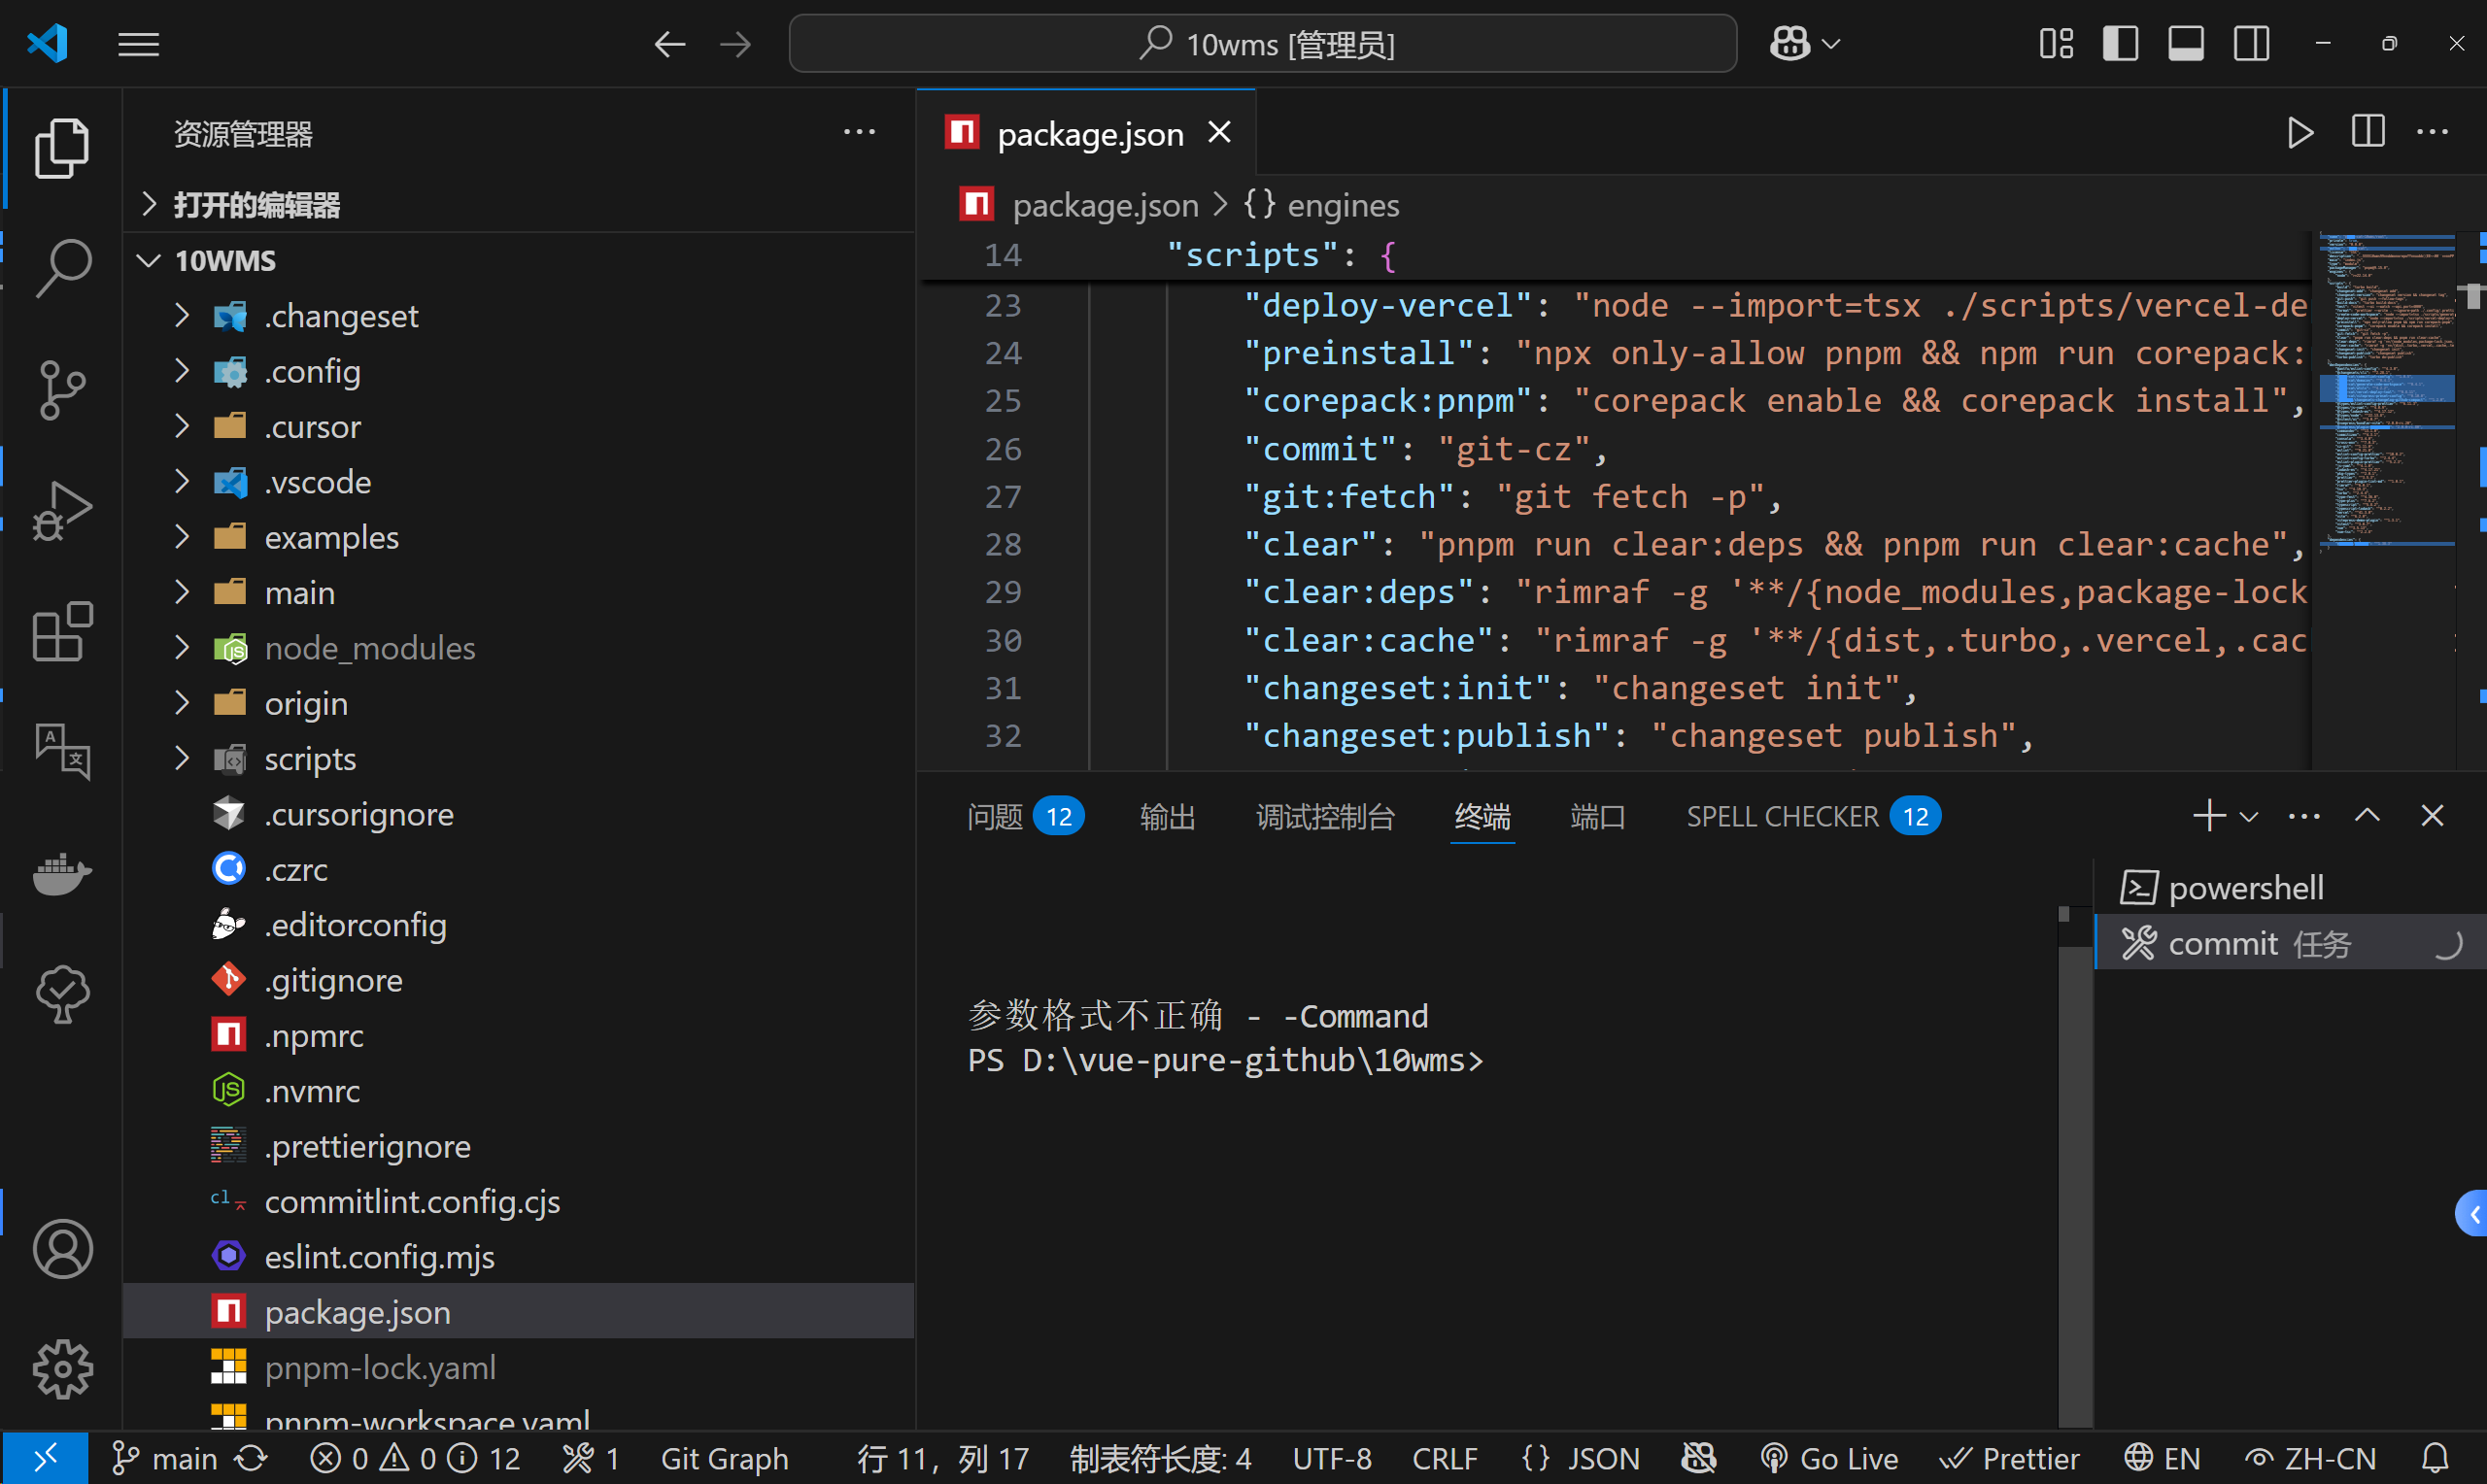Open the Search view in activity bar
This screenshot has height=1484, width=2487.
point(62,268)
